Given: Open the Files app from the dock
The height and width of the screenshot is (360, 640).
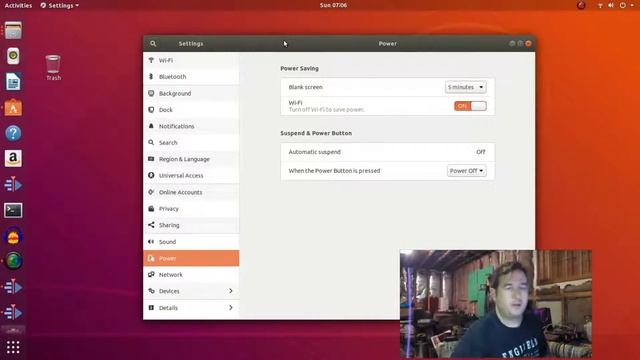Looking at the screenshot, I should coord(13,31).
